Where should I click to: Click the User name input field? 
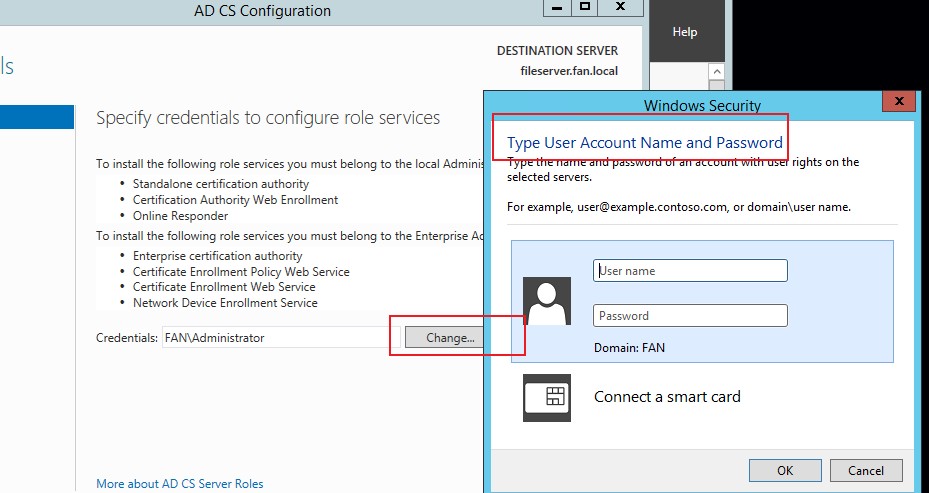[x=690, y=270]
